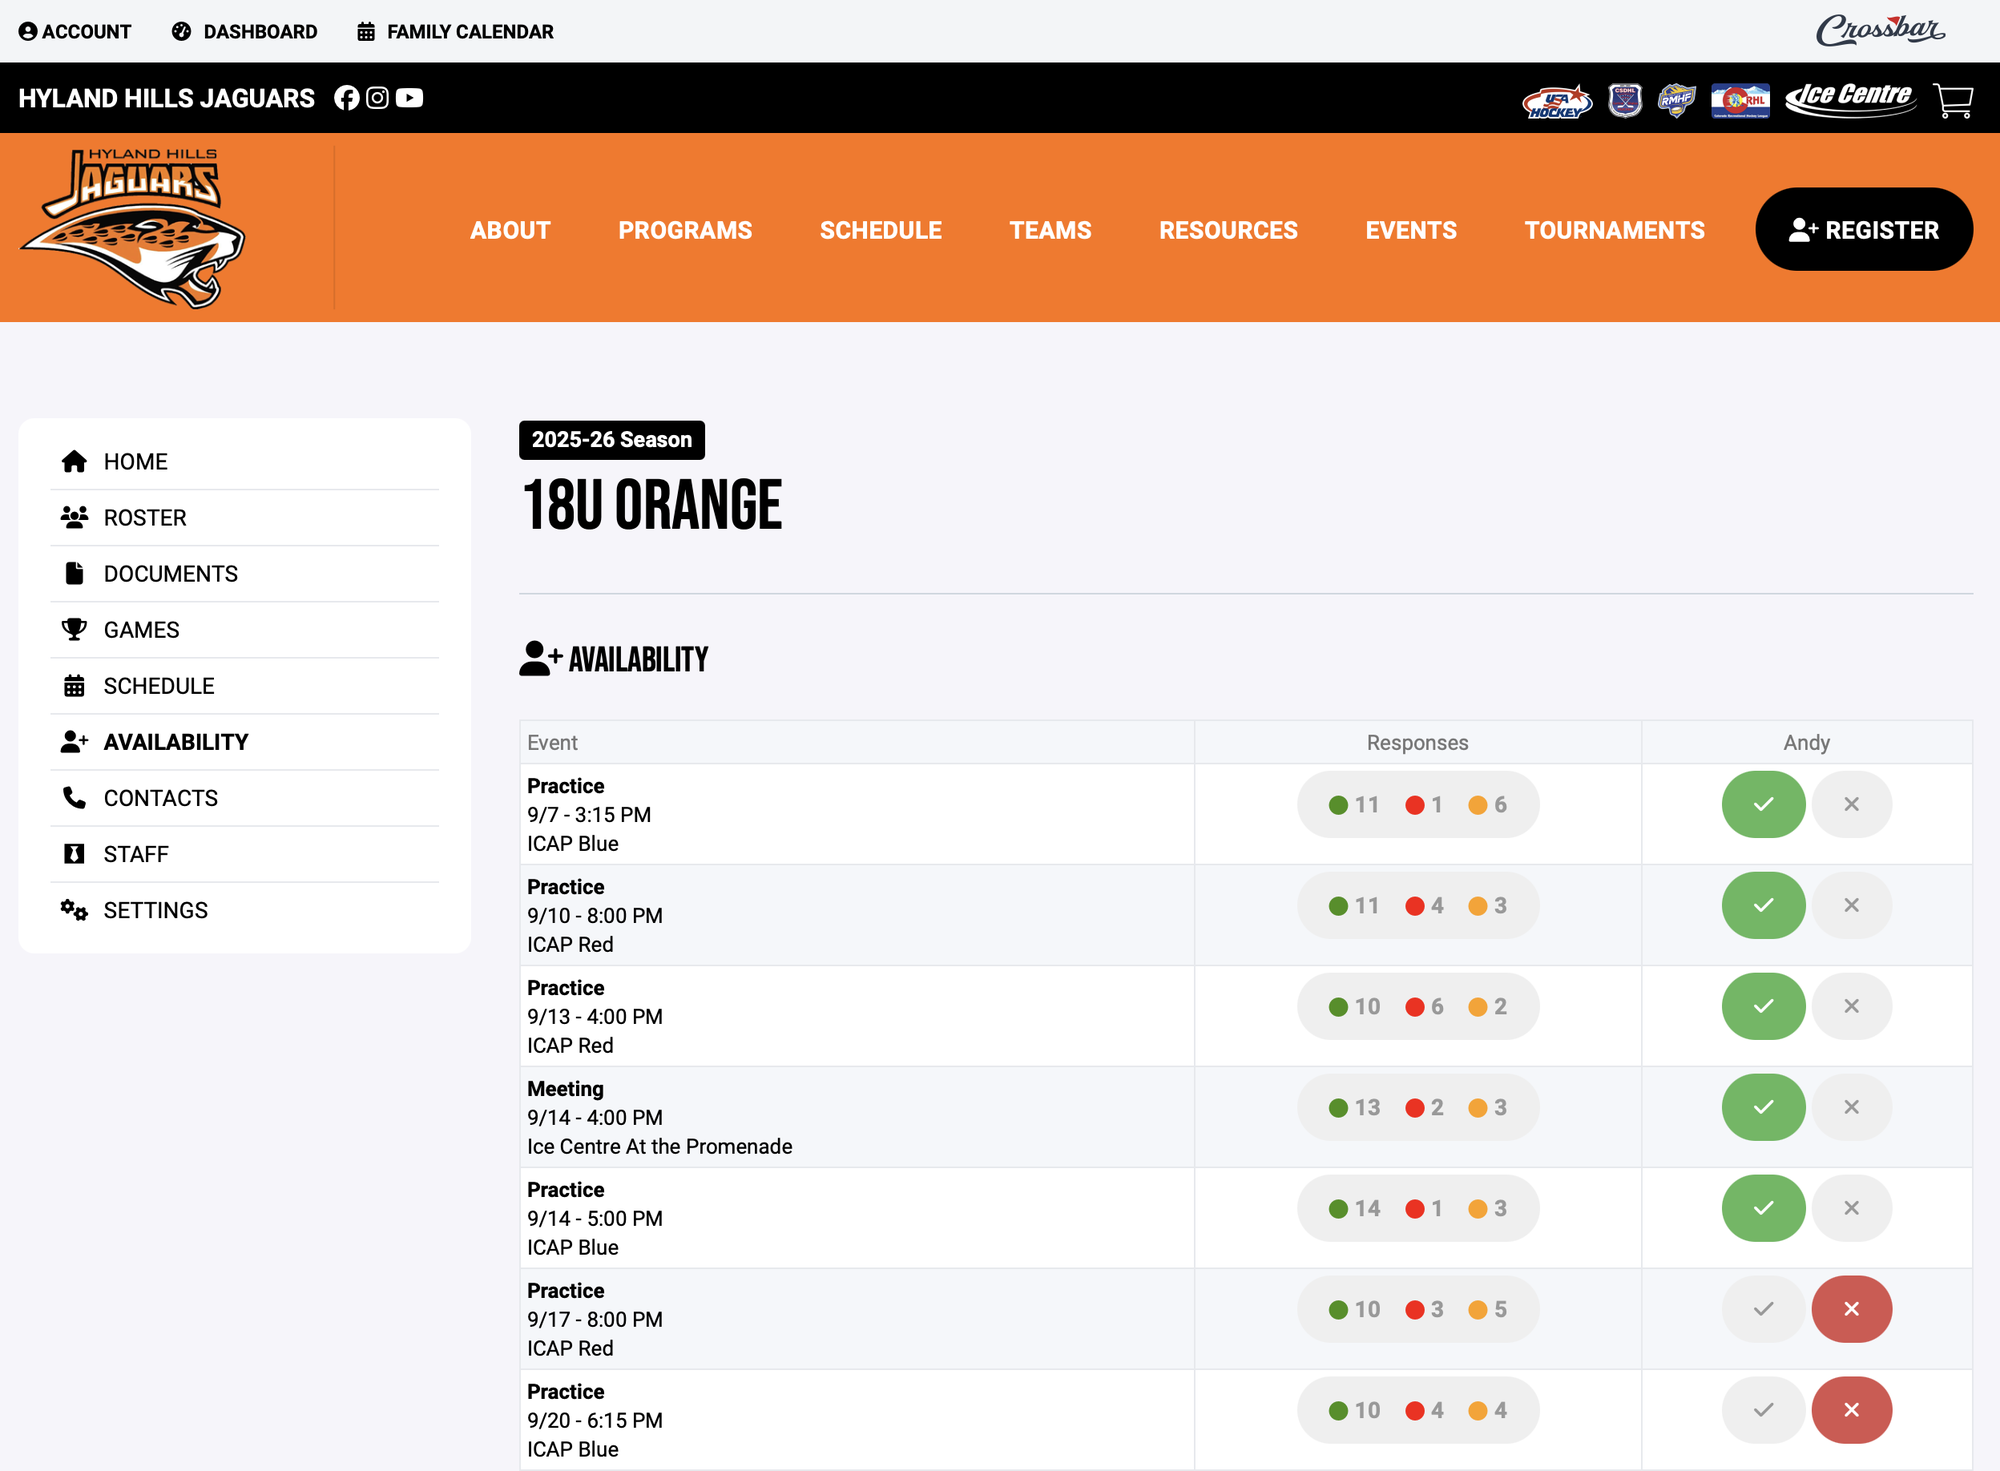Screen dimensions: 2000x1471
Task: Click the Ice Centre logo
Action: (1850, 98)
